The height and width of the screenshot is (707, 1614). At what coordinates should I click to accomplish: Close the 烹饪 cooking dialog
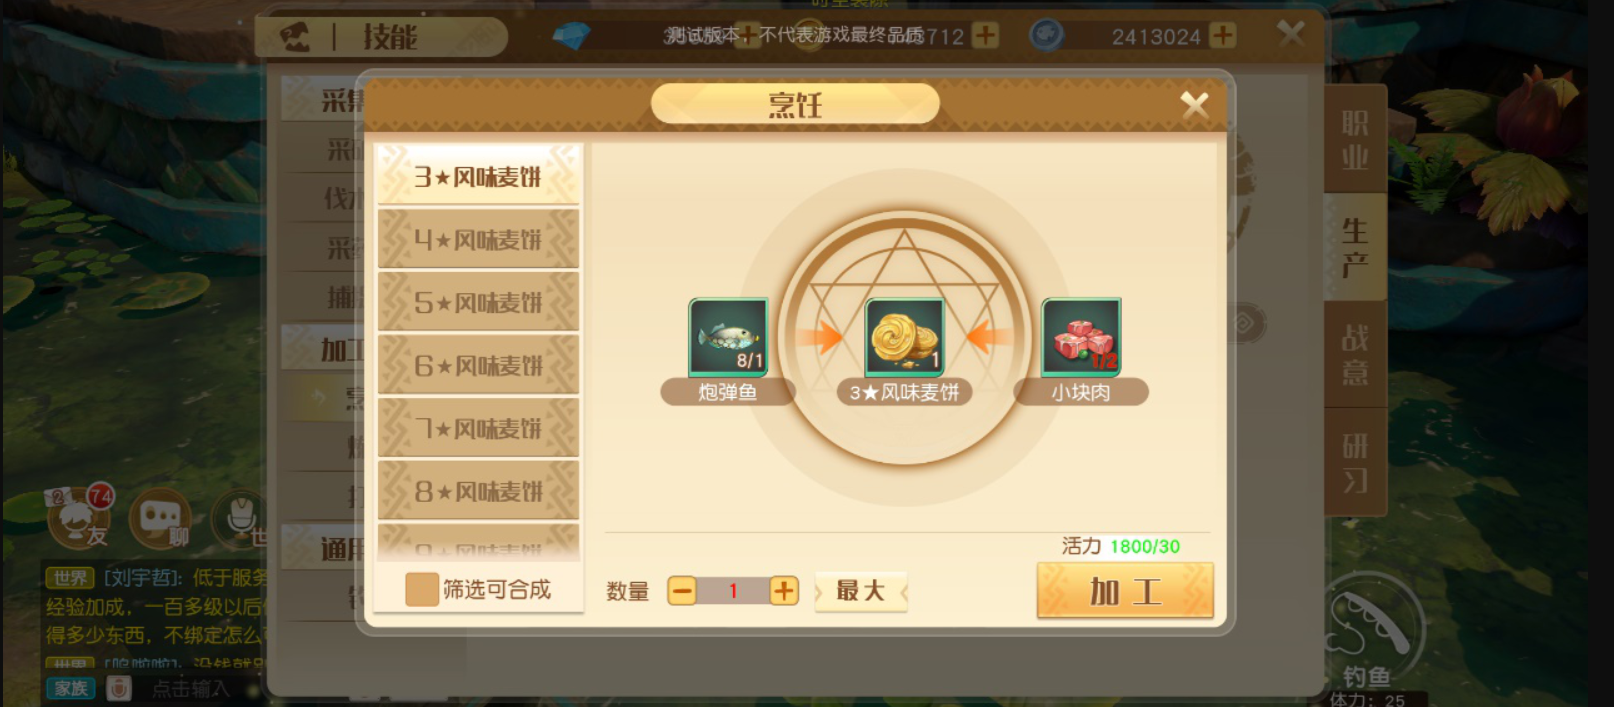click(1194, 104)
